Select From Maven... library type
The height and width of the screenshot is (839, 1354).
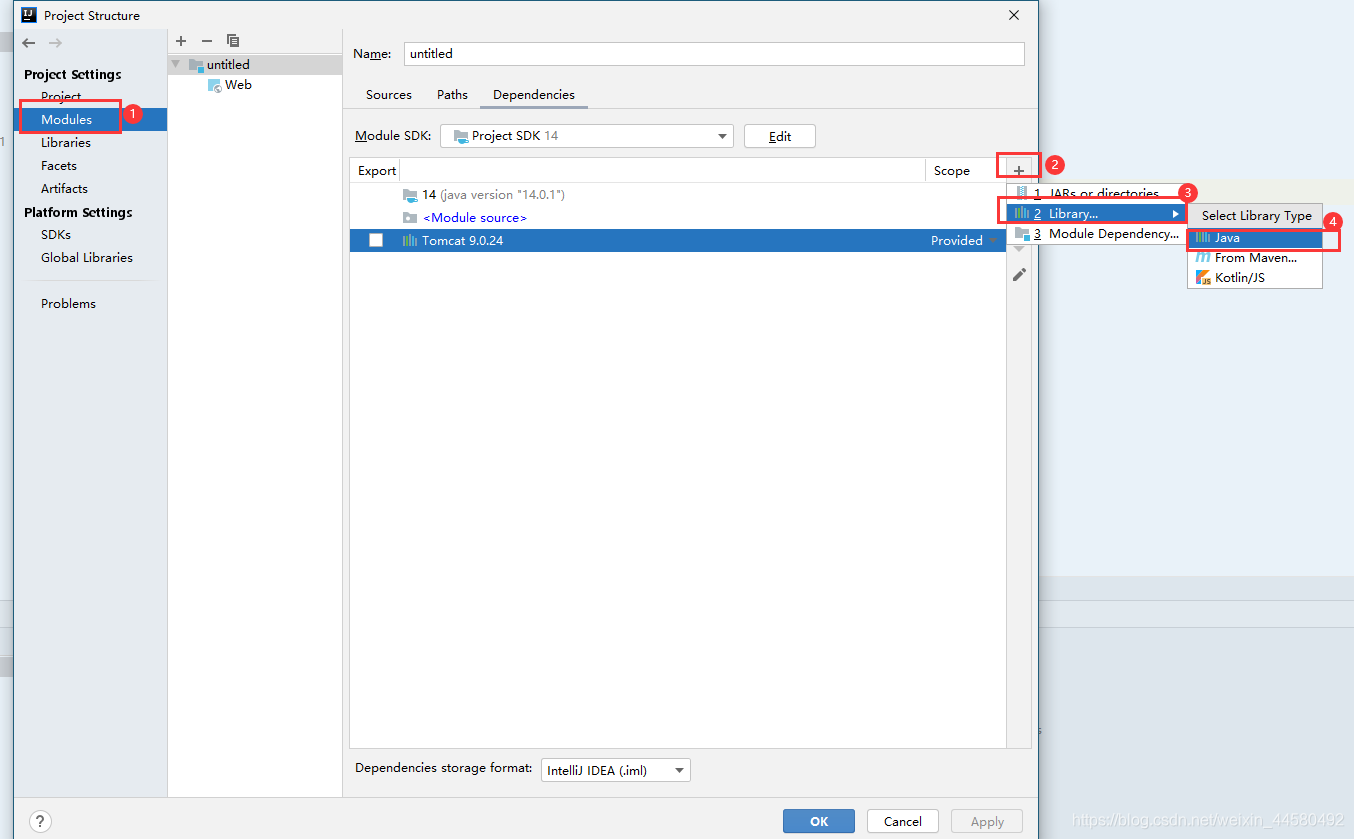coord(1255,257)
